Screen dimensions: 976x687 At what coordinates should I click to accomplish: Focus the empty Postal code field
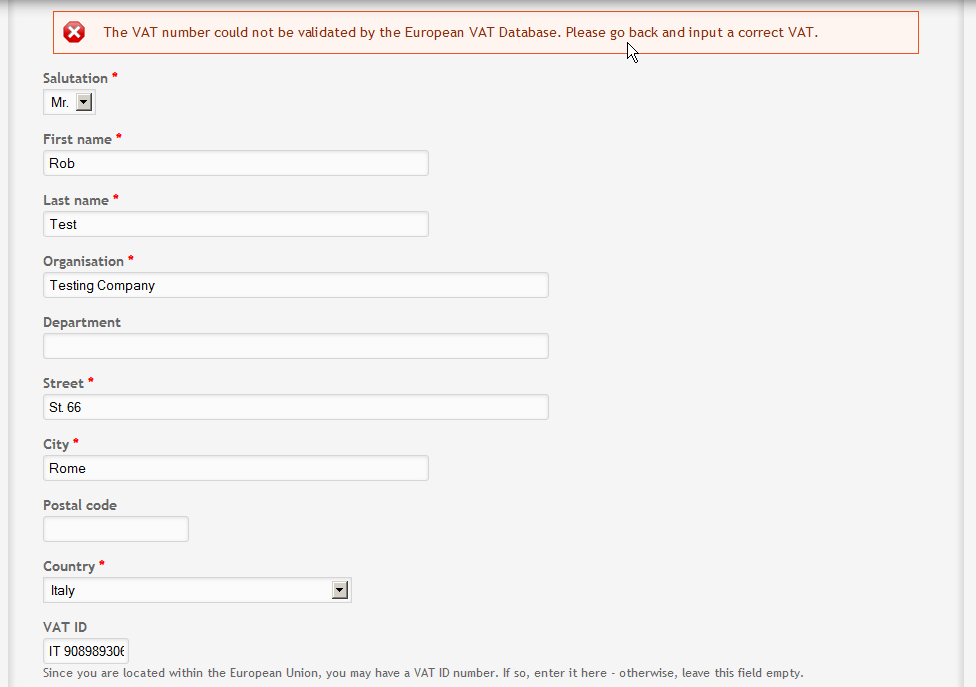pos(116,529)
